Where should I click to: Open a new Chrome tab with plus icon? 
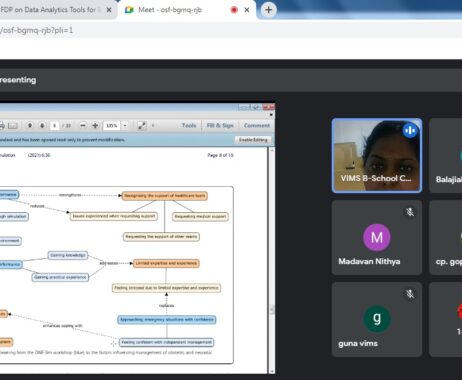coord(269,10)
